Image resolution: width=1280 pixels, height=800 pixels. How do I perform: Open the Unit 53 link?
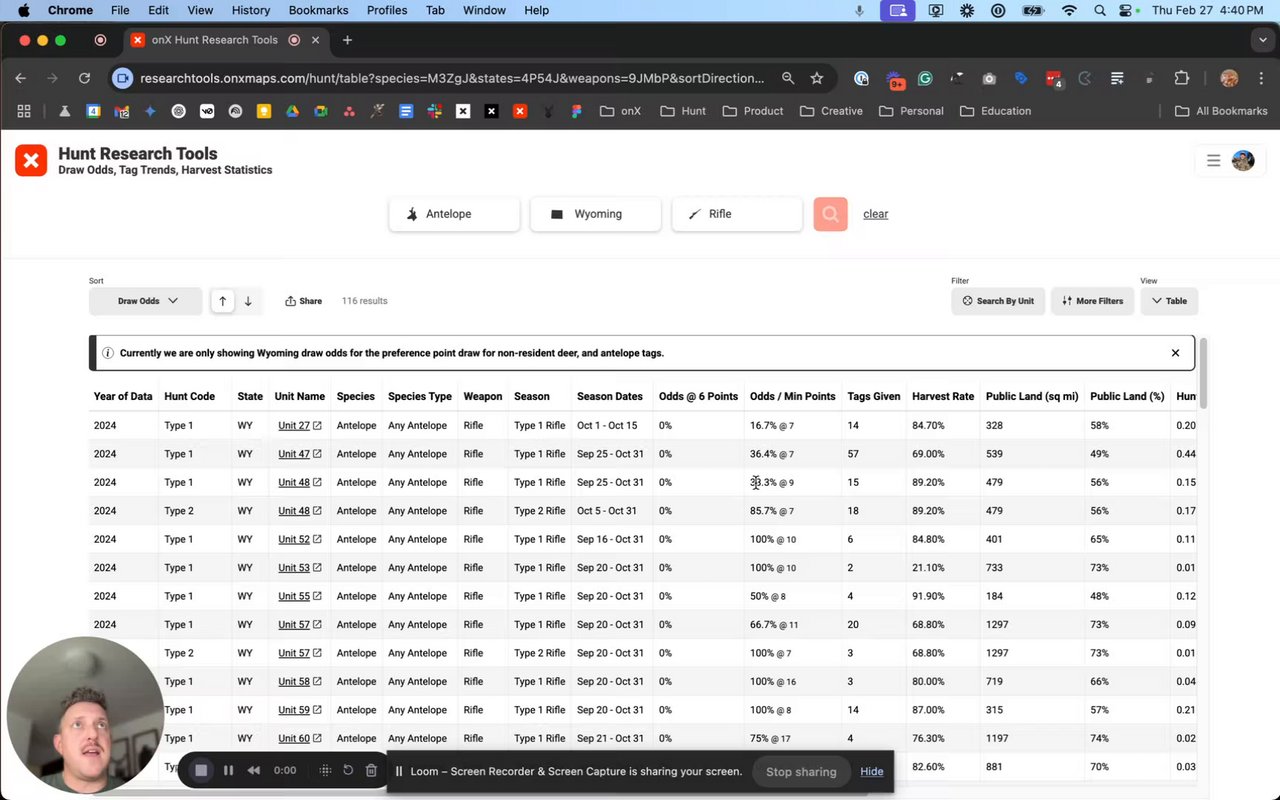299,568
